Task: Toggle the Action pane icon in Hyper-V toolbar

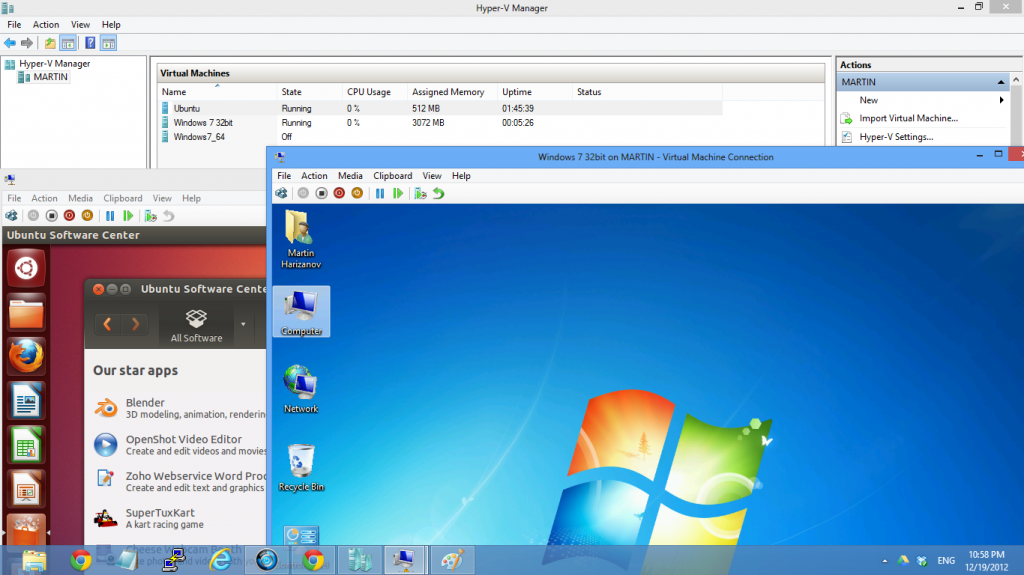Action: (x=108, y=43)
